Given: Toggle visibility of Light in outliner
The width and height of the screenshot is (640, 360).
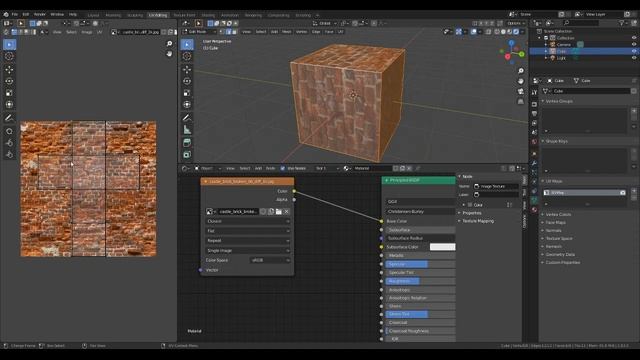Looking at the screenshot, I should 634,58.
